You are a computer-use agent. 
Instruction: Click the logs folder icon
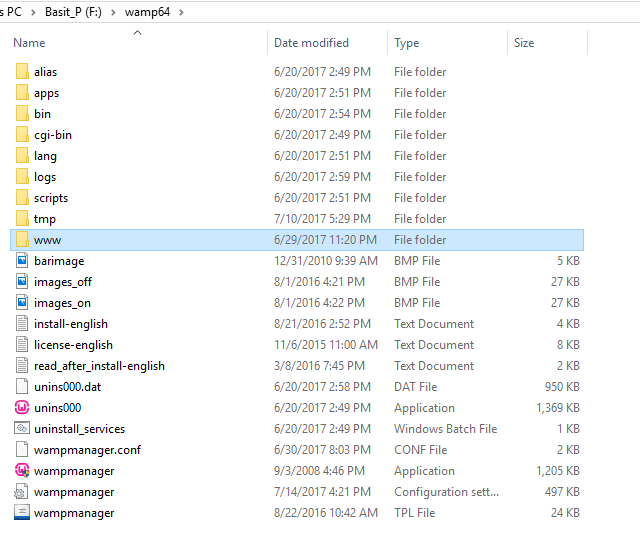22,177
